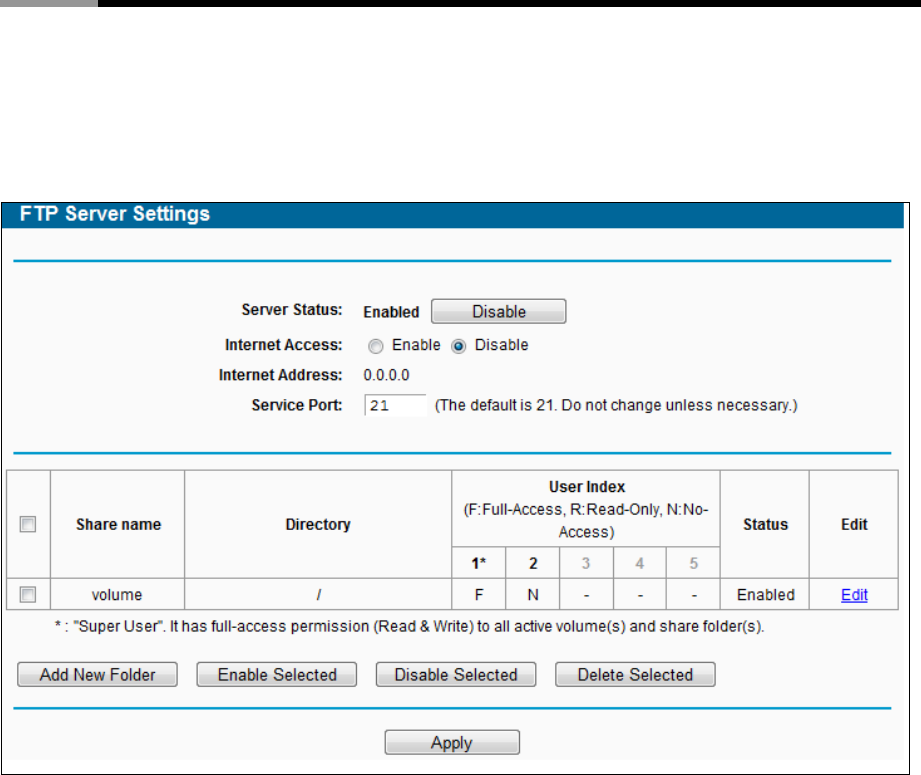921x775 pixels.
Task: Click the Enable Selected button
Action: [277, 675]
